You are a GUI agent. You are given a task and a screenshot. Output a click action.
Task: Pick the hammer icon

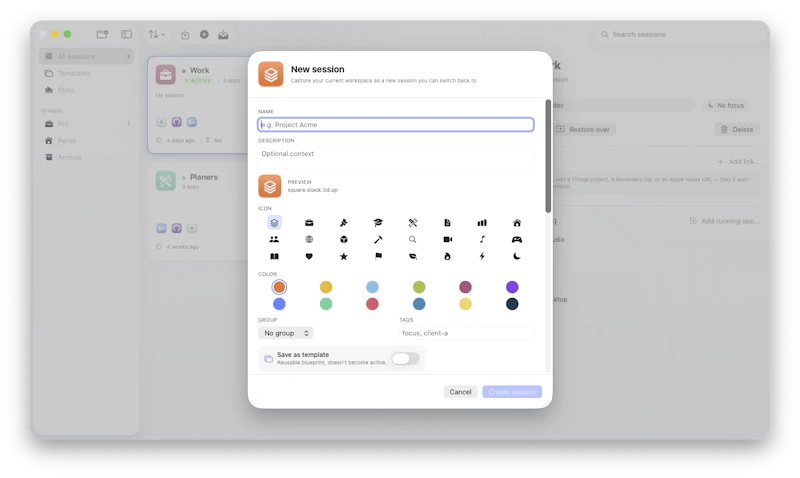(378, 239)
